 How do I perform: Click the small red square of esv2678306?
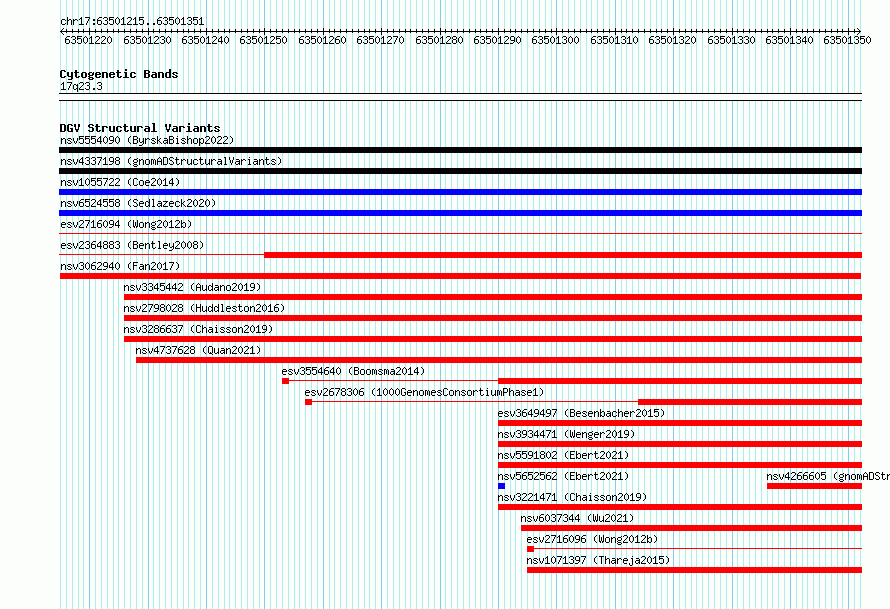[x=309, y=402]
